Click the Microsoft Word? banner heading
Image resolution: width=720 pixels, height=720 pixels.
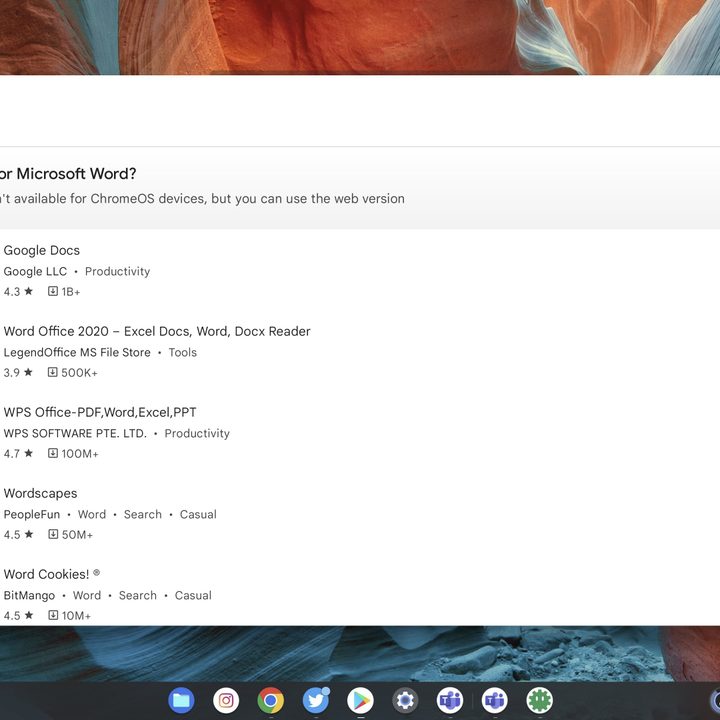click(68, 174)
